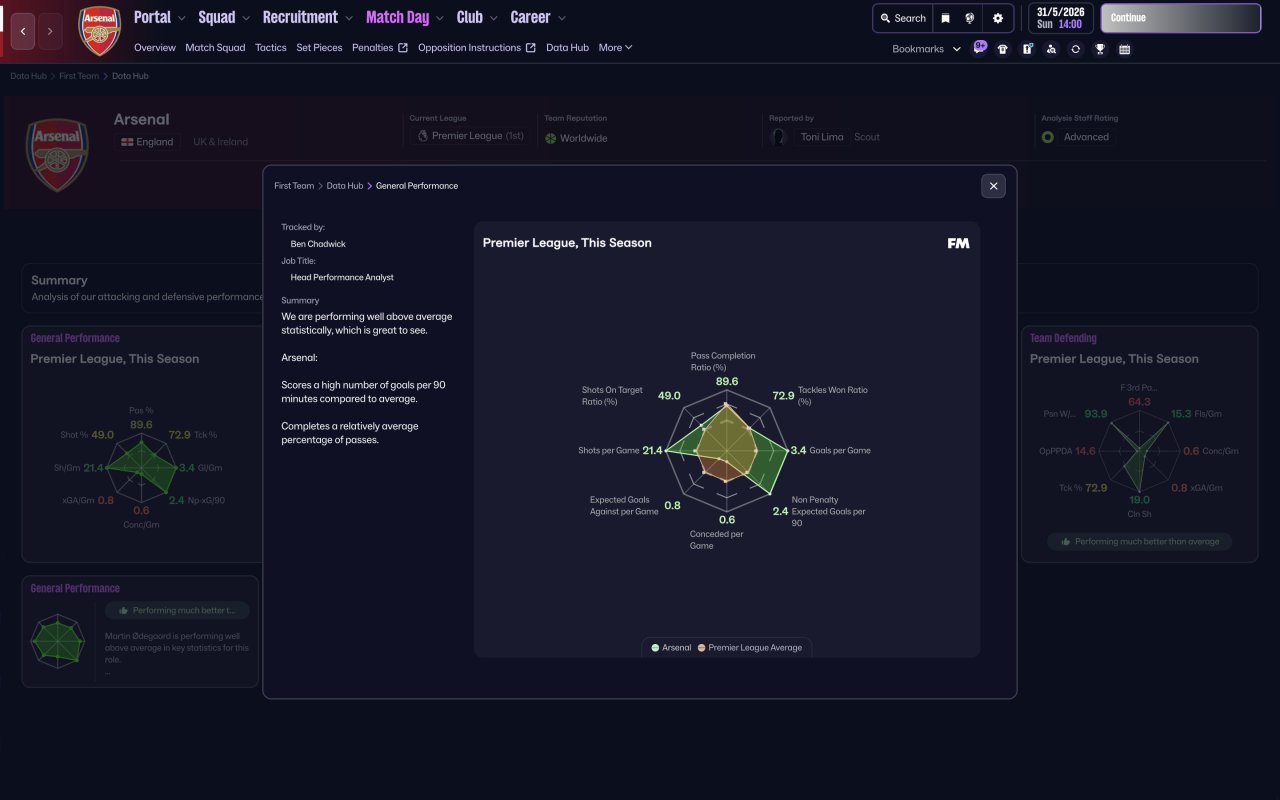The height and width of the screenshot is (800, 1280).
Task: Click the thumbs-up icon in the Team Defending card
Action: pyautogui.click(x=1066, y=541)
